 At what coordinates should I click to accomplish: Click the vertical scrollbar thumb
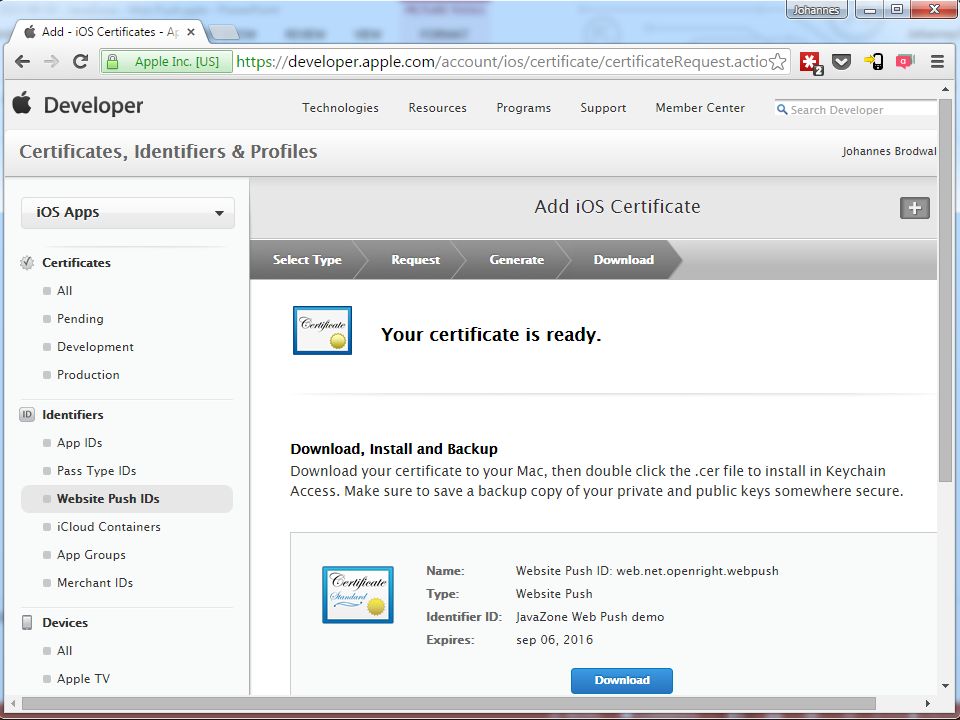[945, 288]
